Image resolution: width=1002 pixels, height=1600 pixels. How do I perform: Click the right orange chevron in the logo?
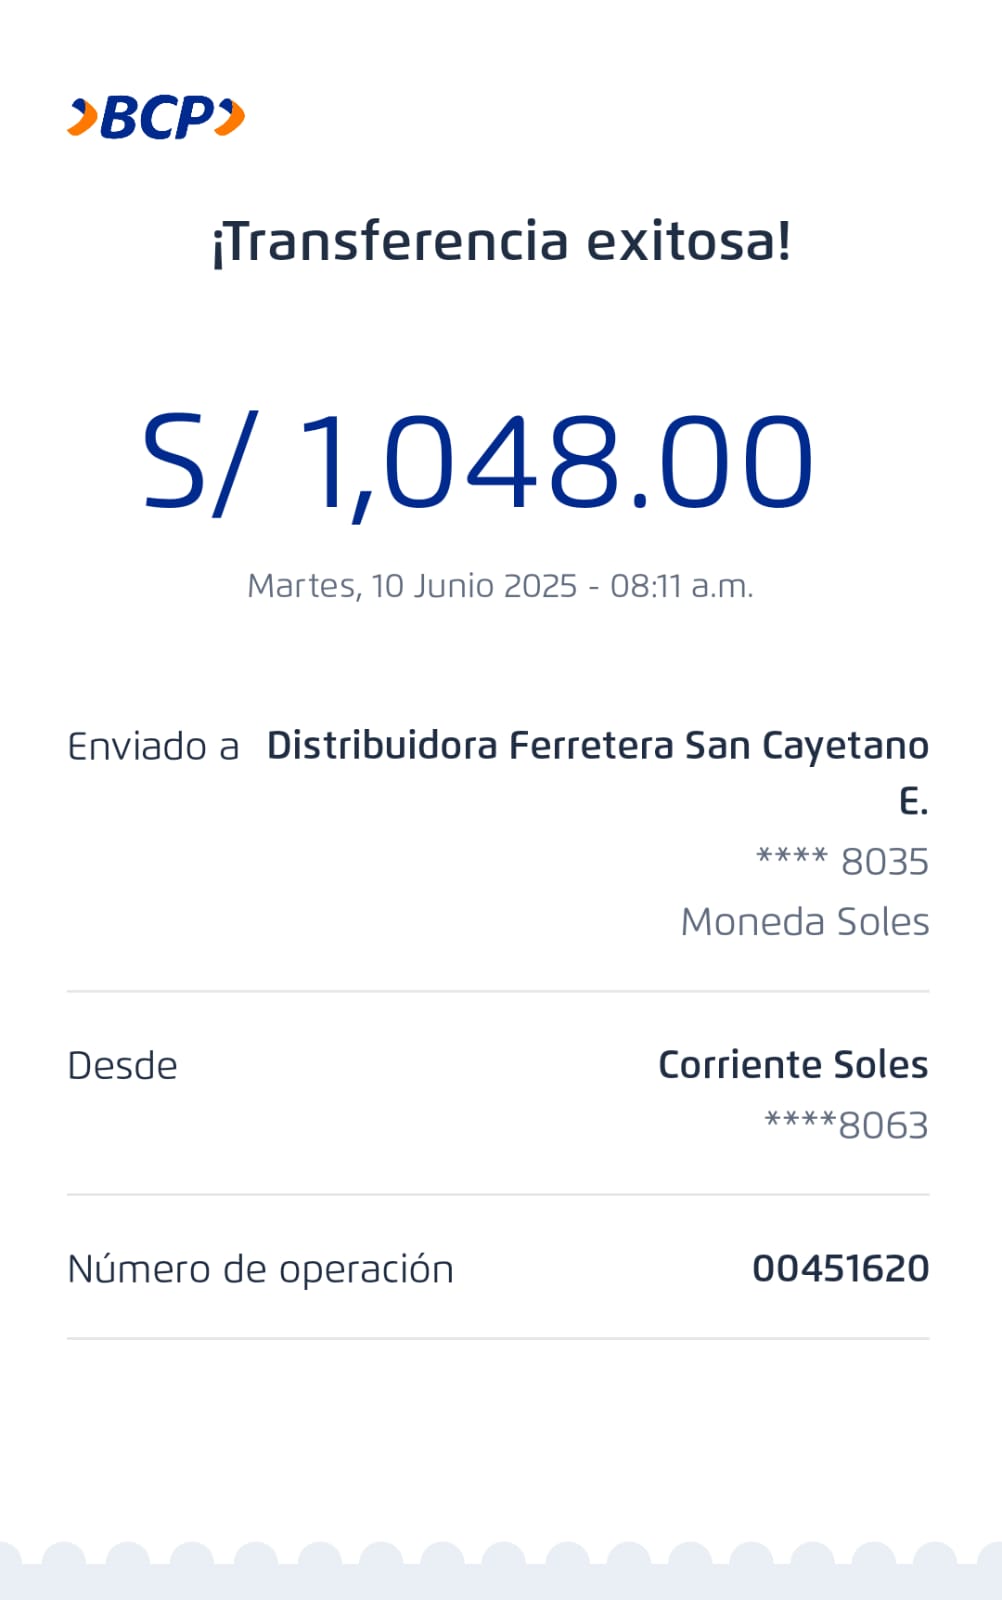(x=231, y=117)
